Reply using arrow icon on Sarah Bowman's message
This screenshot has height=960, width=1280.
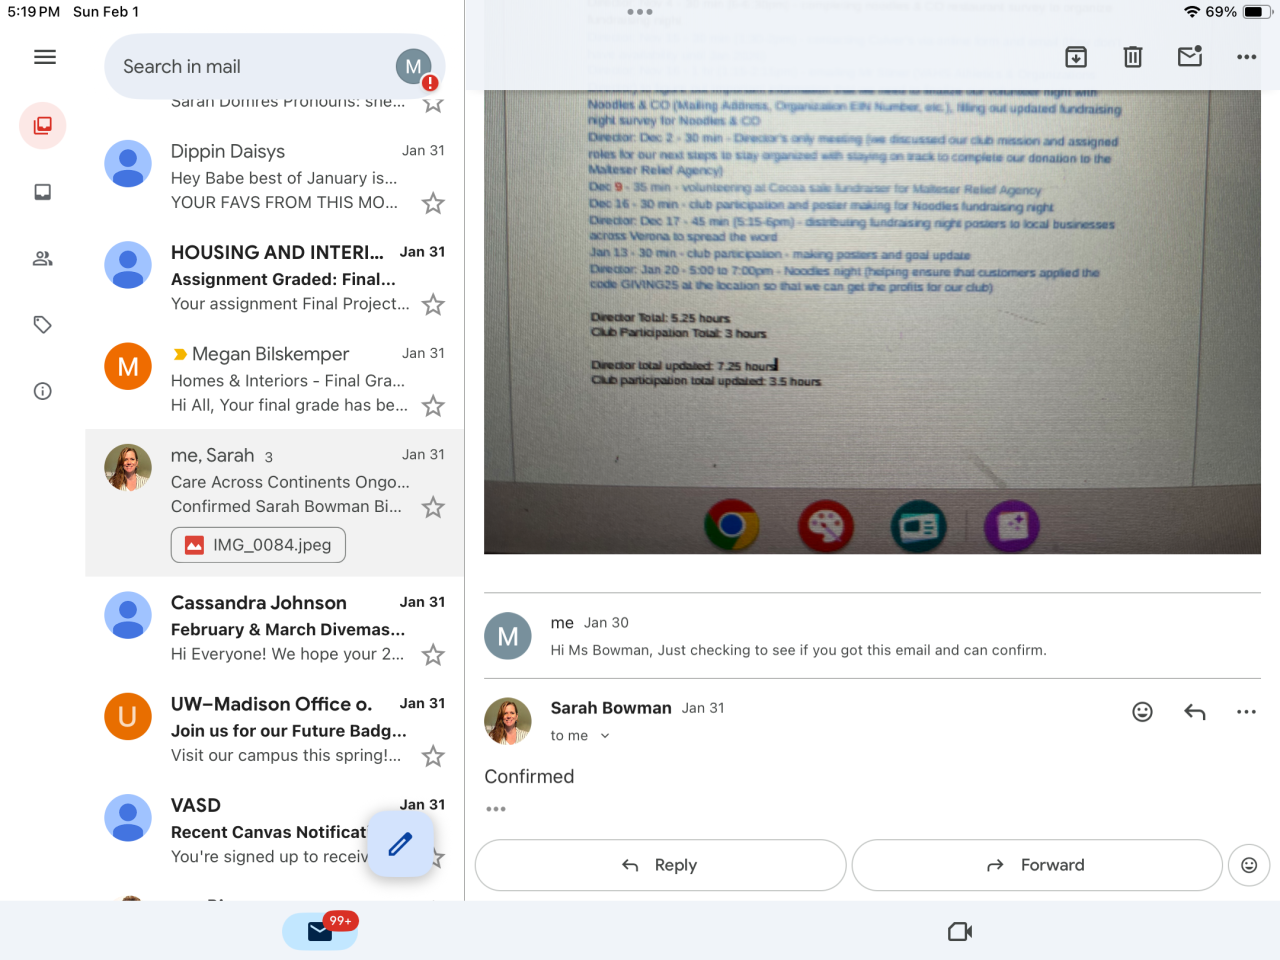pos(1195,712)
